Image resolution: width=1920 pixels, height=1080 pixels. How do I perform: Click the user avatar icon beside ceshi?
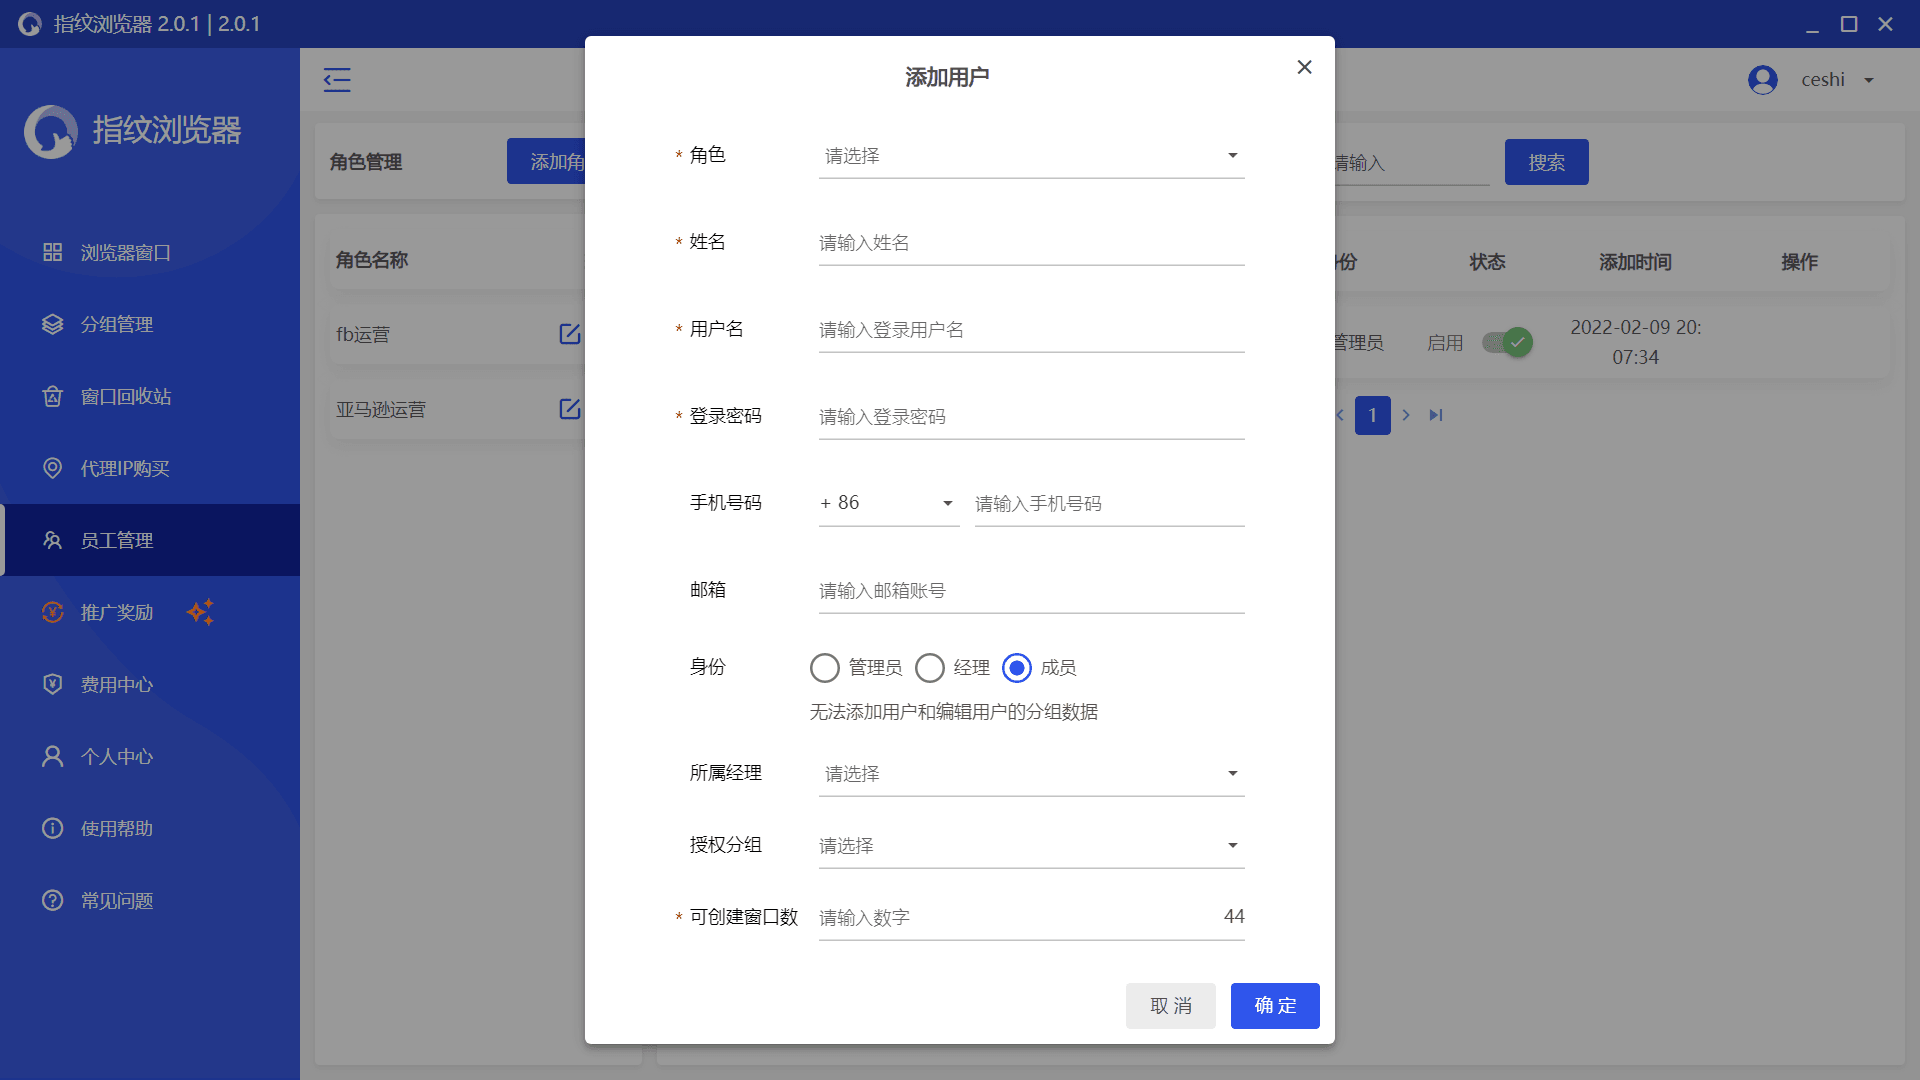(x=1762, y=80)
